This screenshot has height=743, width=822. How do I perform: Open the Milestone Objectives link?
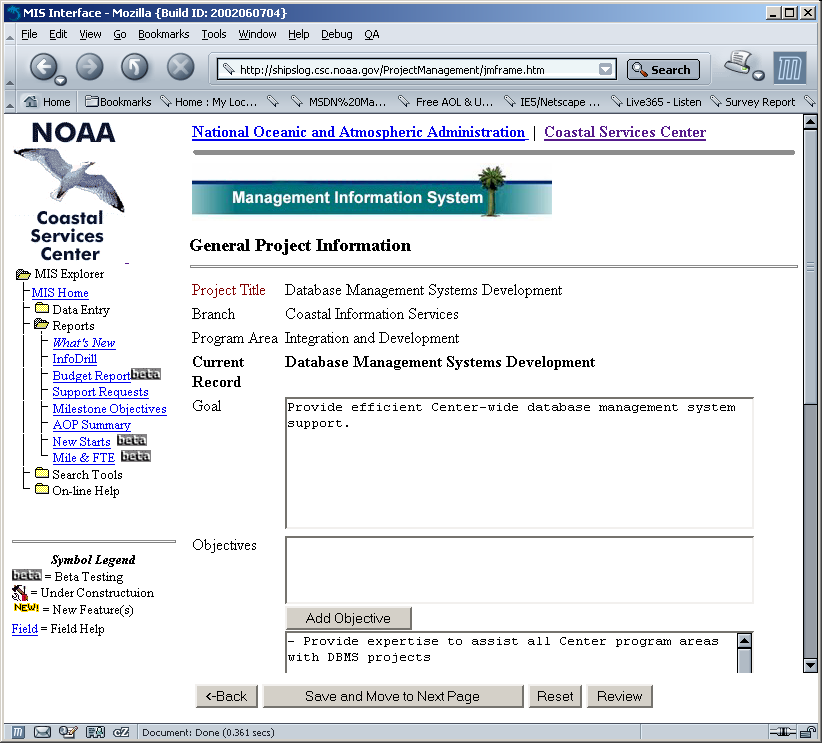tap(110, 408)
